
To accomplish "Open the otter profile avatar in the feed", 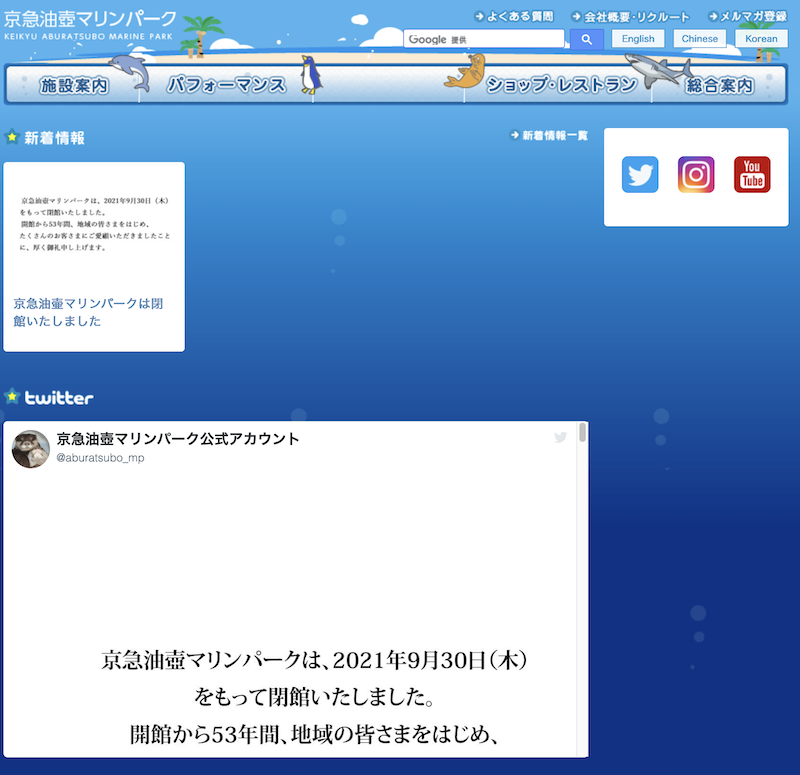I will 31,449.
